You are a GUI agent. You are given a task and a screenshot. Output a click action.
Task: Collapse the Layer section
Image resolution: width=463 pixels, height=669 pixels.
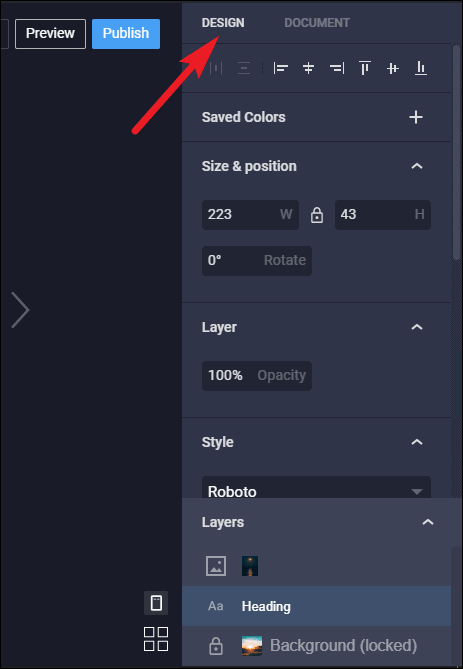[x=417, y=327]
